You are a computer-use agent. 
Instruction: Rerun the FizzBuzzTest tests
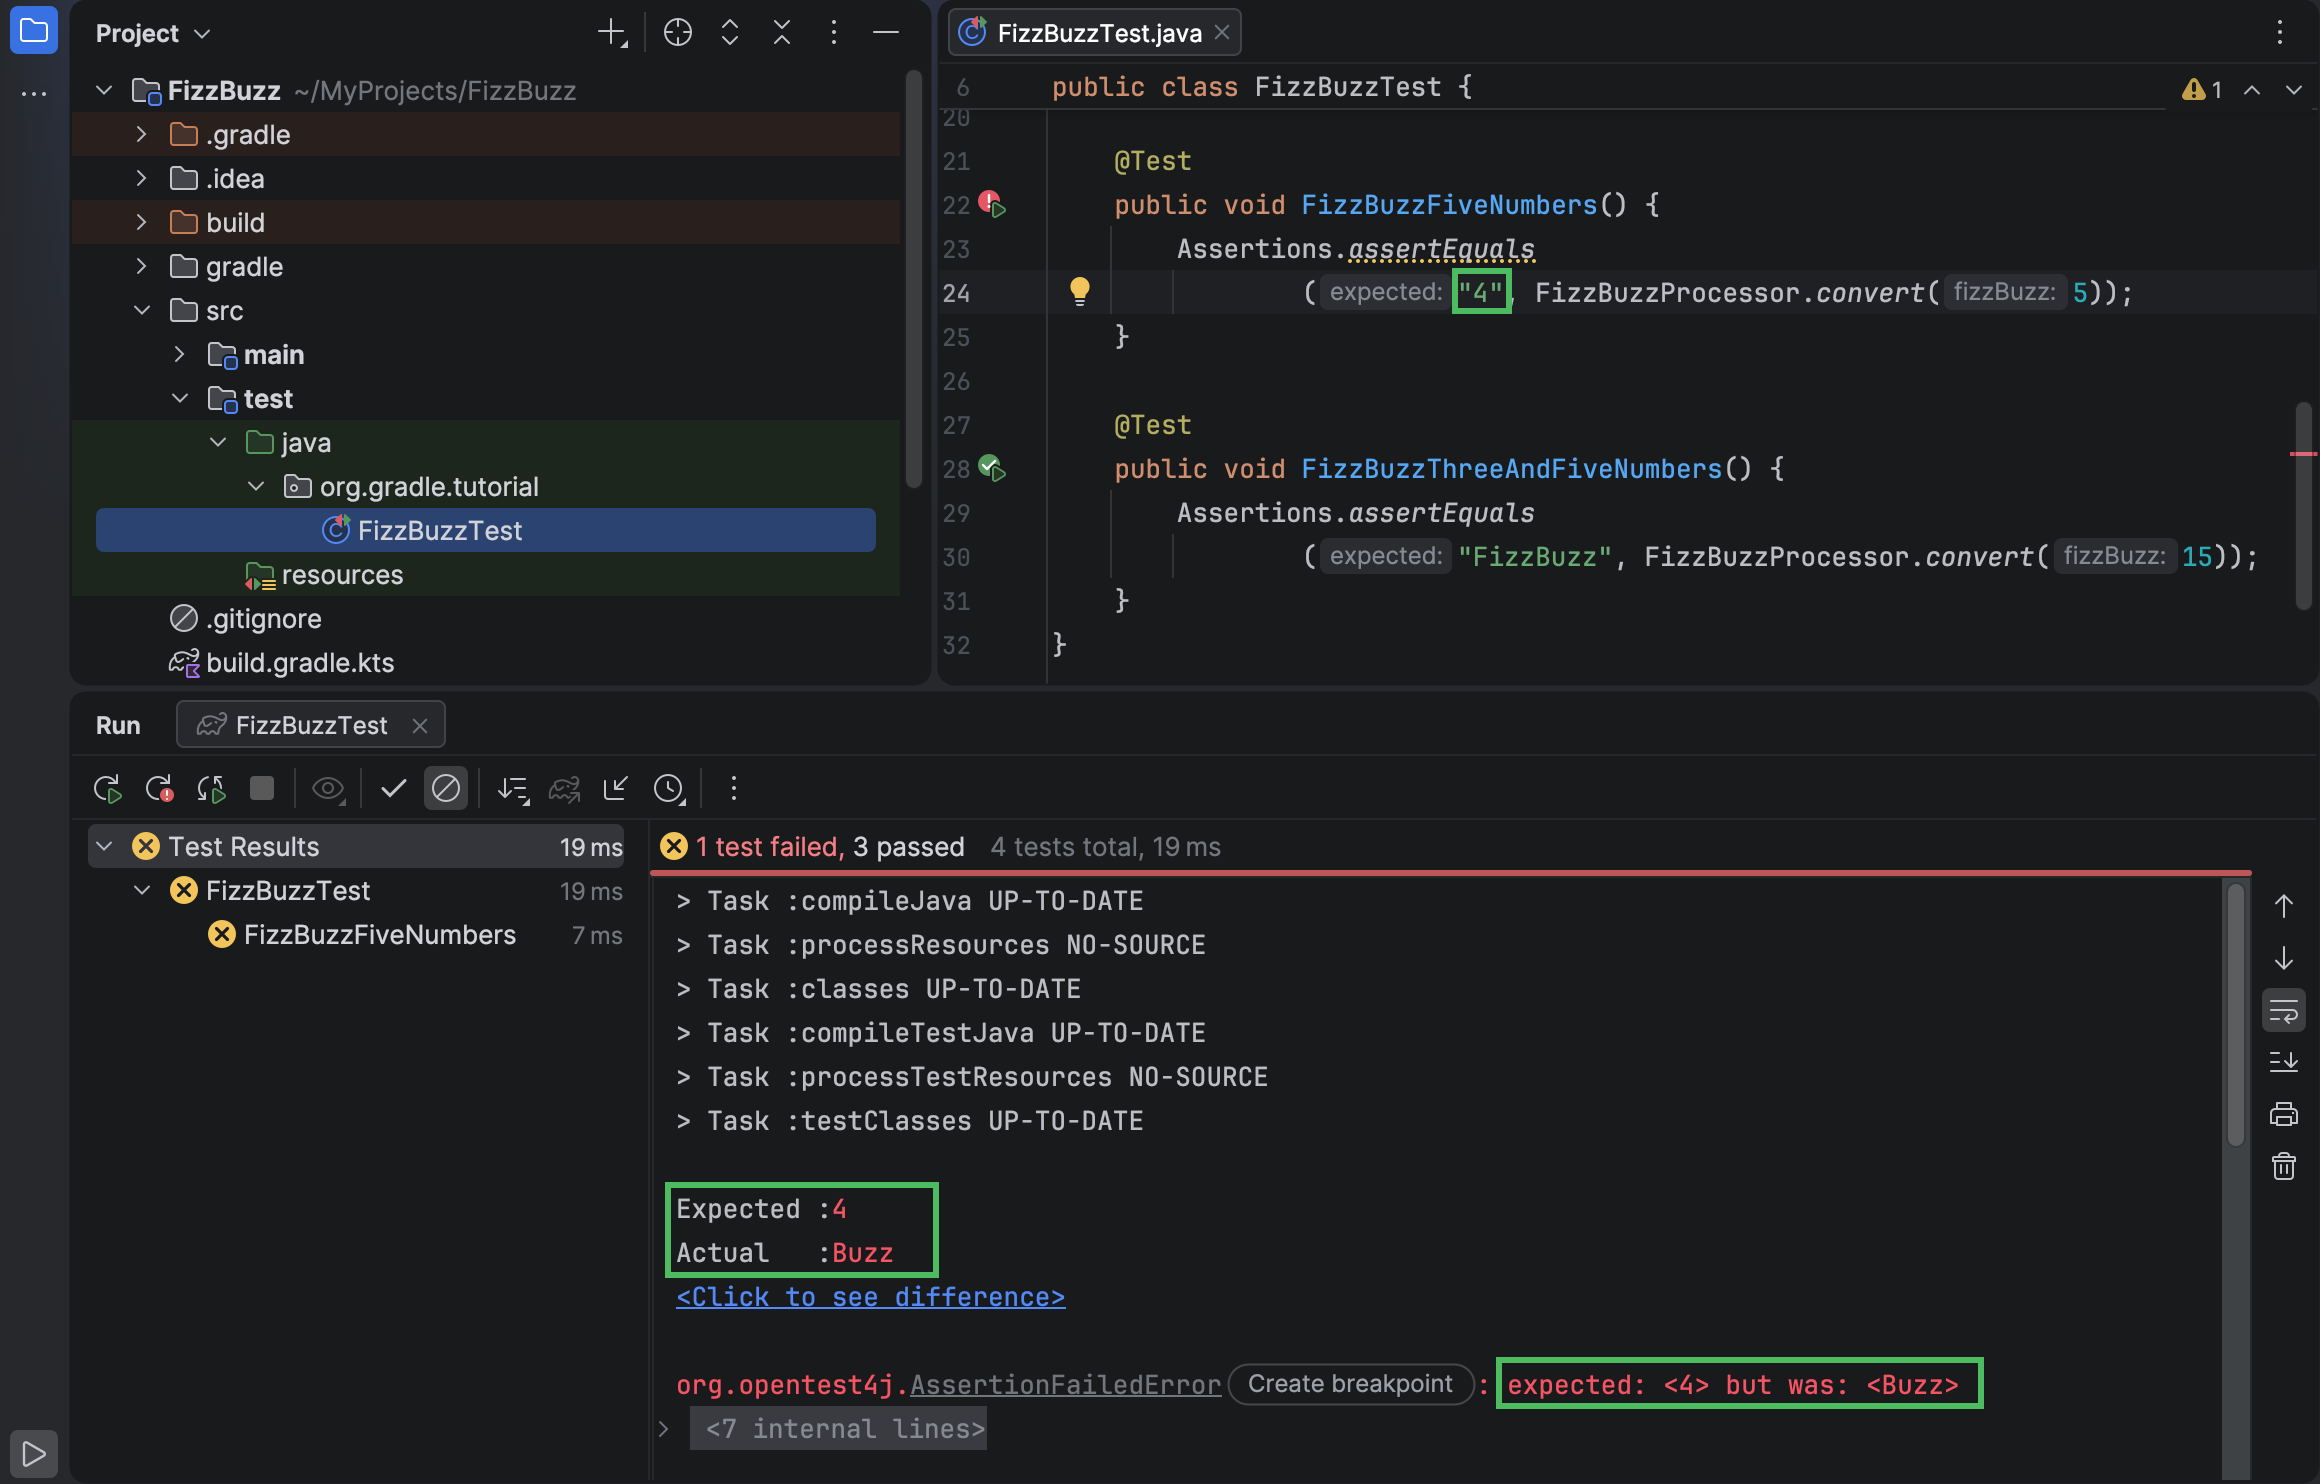107,789
